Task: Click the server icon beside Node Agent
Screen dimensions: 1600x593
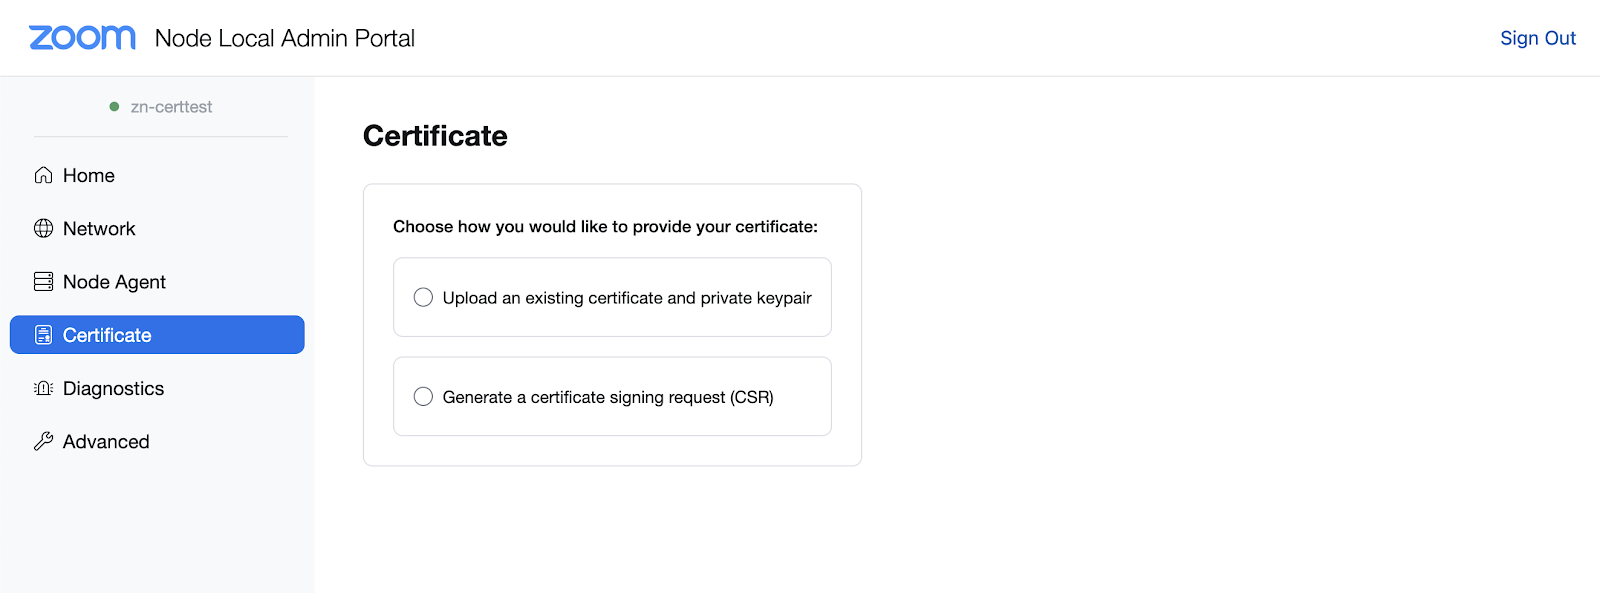Action: tap(43, 282)
